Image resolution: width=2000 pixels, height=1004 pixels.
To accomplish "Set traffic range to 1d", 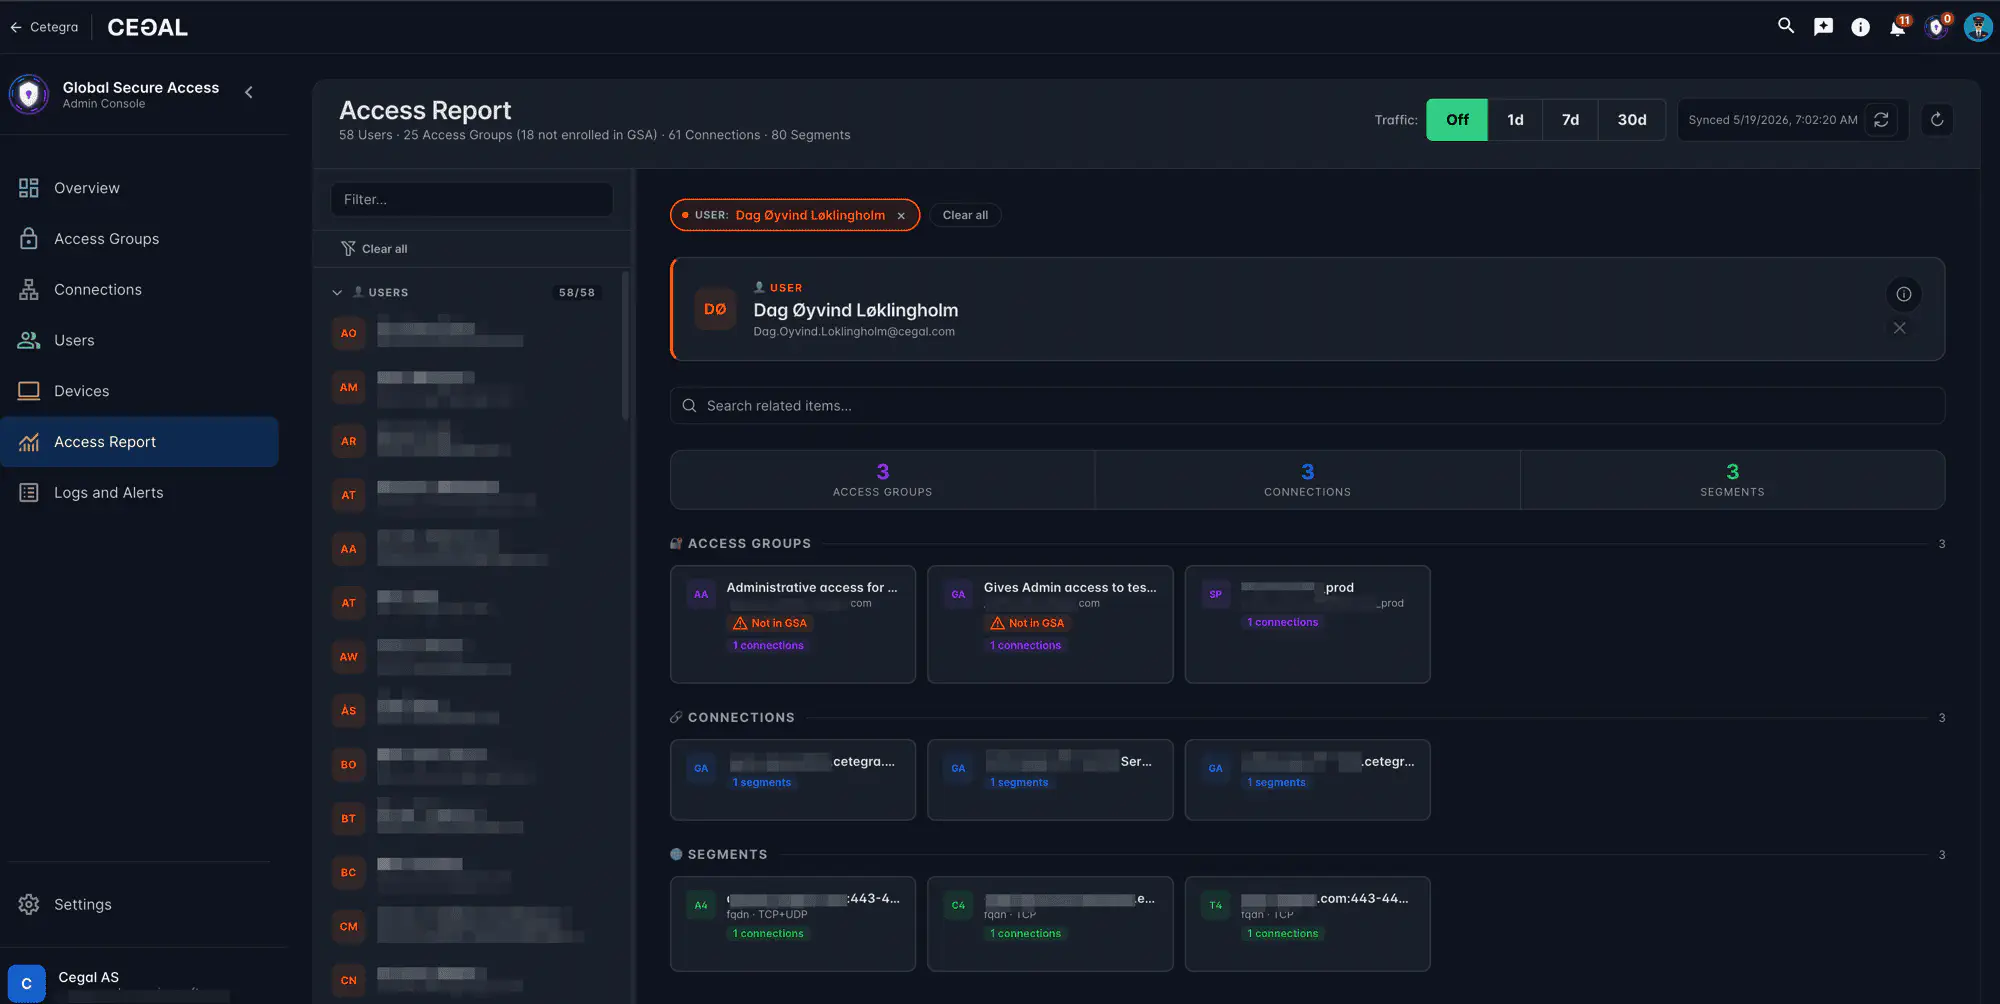I will [x=1515, y=120].
